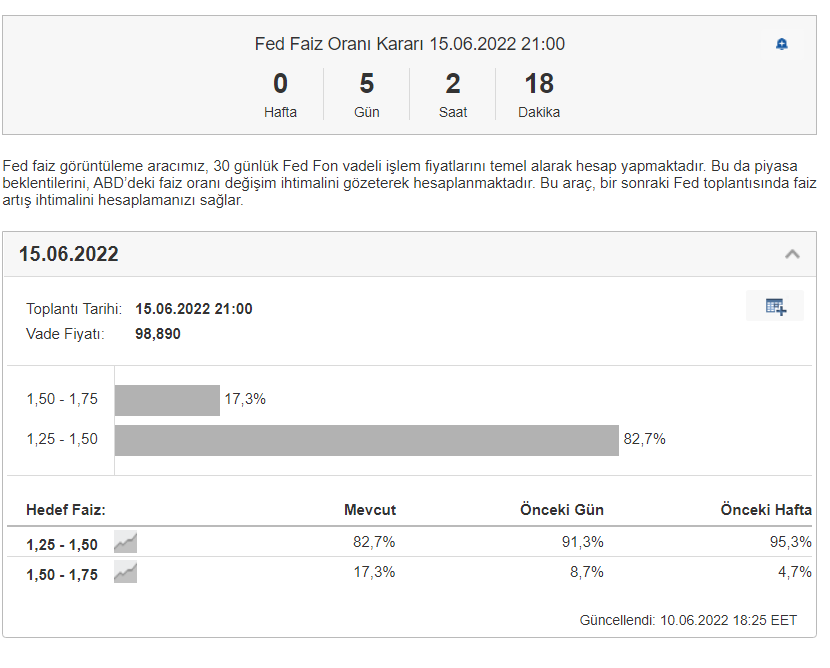Click the 15.06.2022 section header title

click(x=69, y=254)
